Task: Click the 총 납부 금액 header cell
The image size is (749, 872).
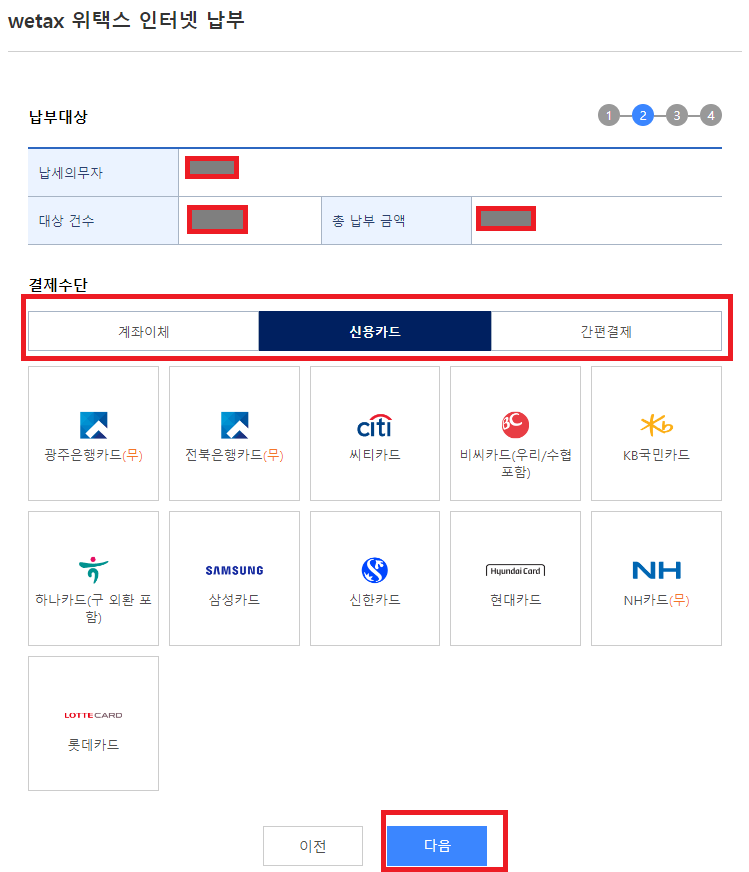Action: [396, 221]
